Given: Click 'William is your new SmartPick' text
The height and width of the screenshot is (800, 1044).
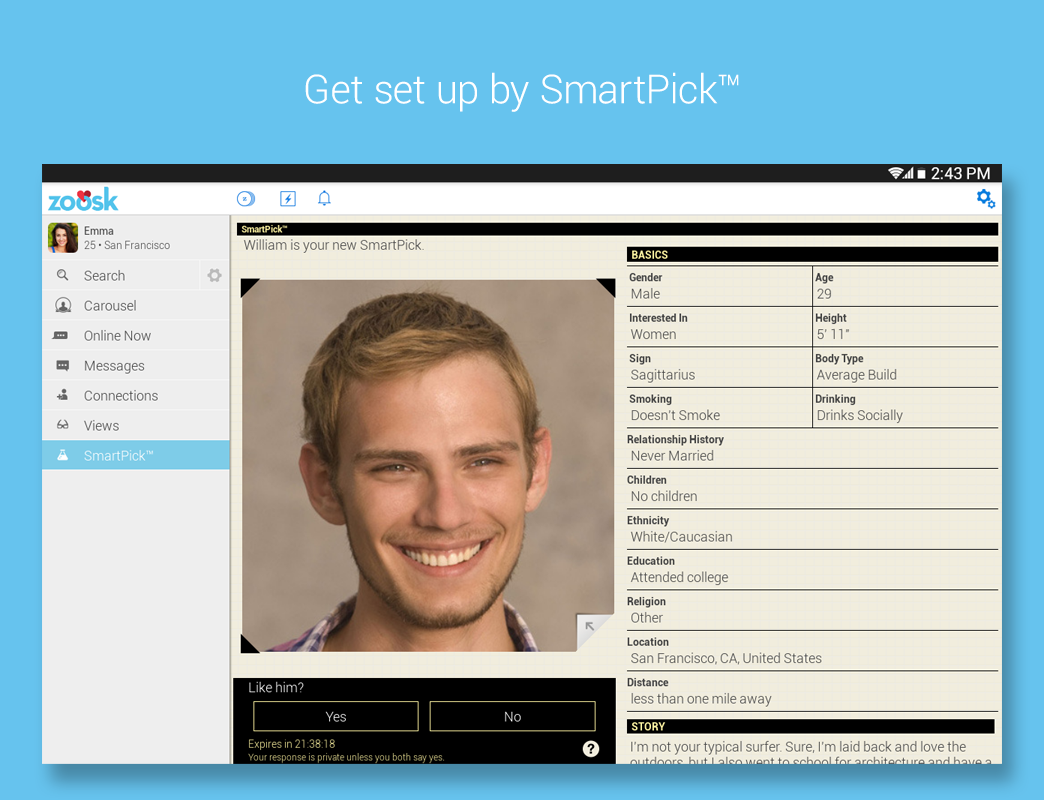Looking at the screenshot, I should (334, 245).
